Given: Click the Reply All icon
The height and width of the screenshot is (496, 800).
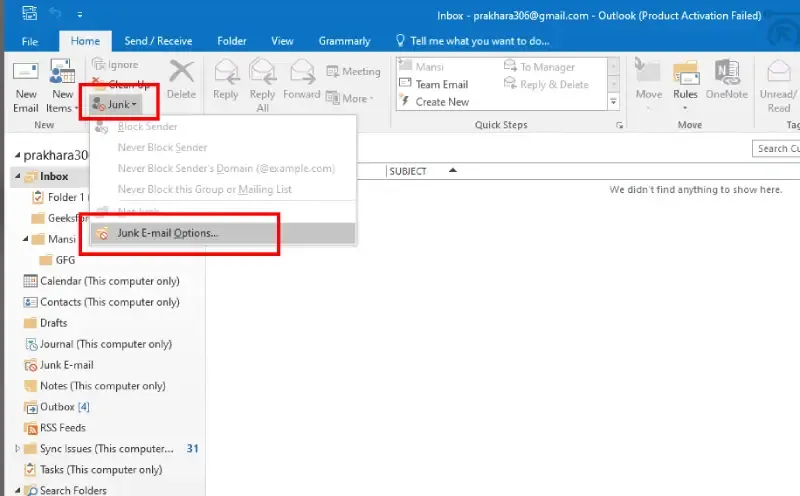Looking at the screenshot, I should [x=263, y=72].
